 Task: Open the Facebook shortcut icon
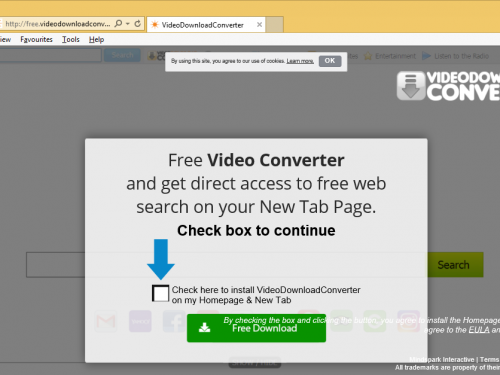click(174, 321)
